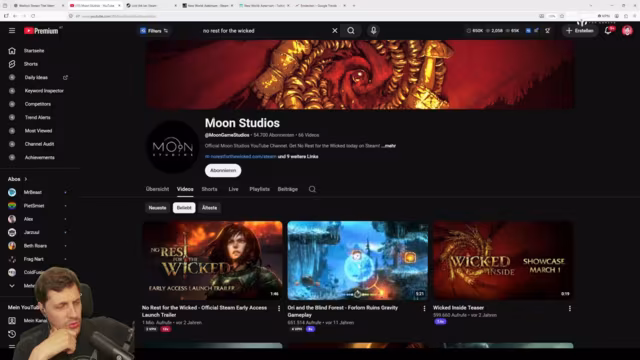
Task: Switch to the channel Shorts tab
Action: [209, 189]
